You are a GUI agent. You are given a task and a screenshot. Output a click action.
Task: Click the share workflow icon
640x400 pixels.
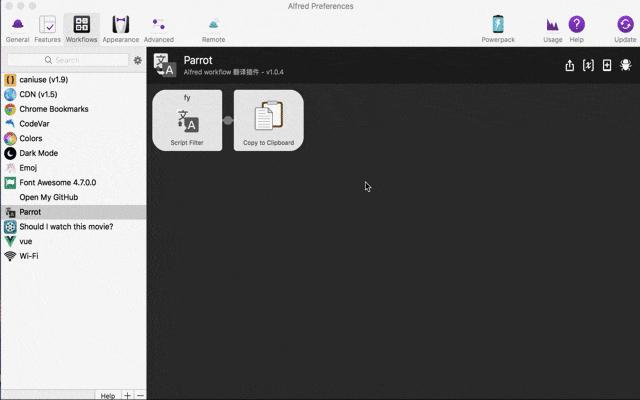pyautogui.click(x=570, y=65)
